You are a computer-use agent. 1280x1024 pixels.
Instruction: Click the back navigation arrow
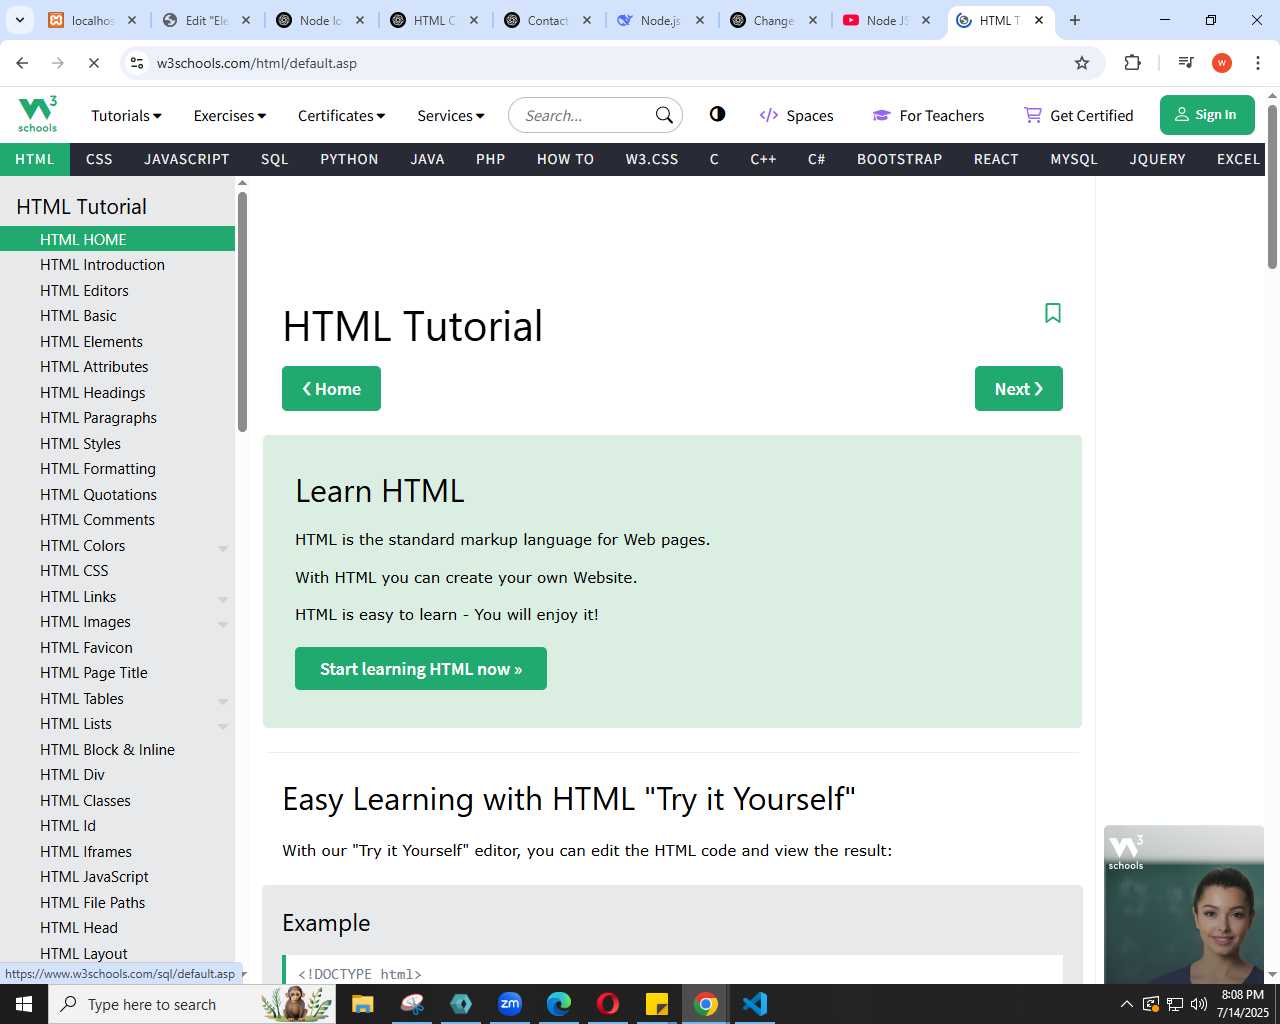pos(22,63)
